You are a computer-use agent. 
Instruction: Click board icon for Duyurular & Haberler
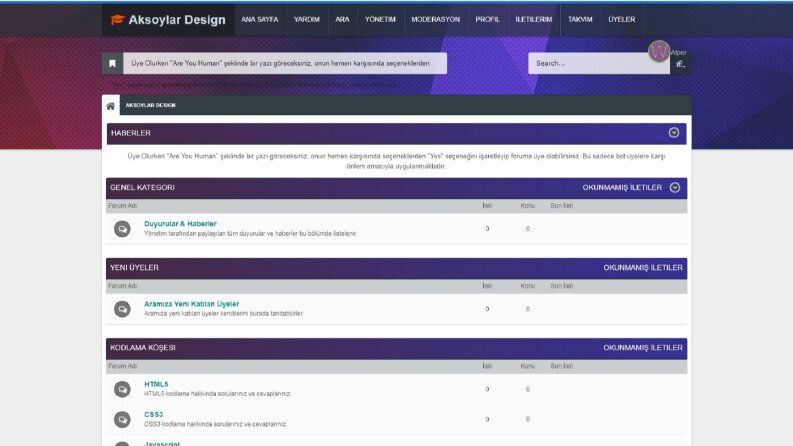click(x=122, y=229)
